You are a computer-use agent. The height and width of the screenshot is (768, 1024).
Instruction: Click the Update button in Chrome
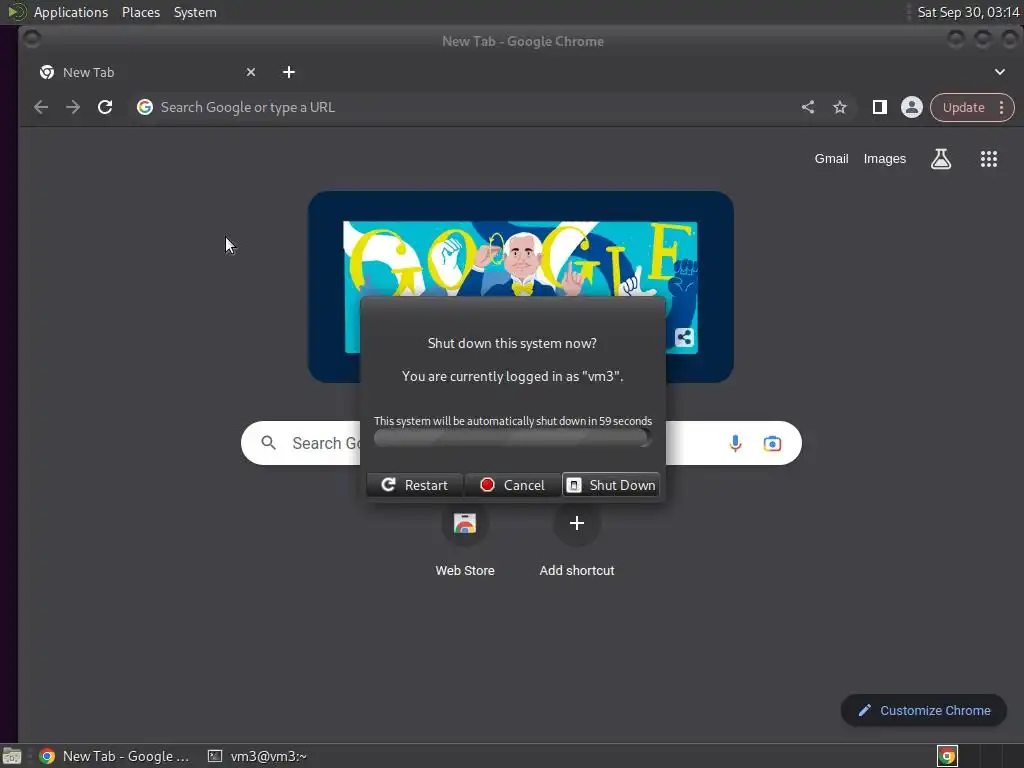click(x=963, y=108)
